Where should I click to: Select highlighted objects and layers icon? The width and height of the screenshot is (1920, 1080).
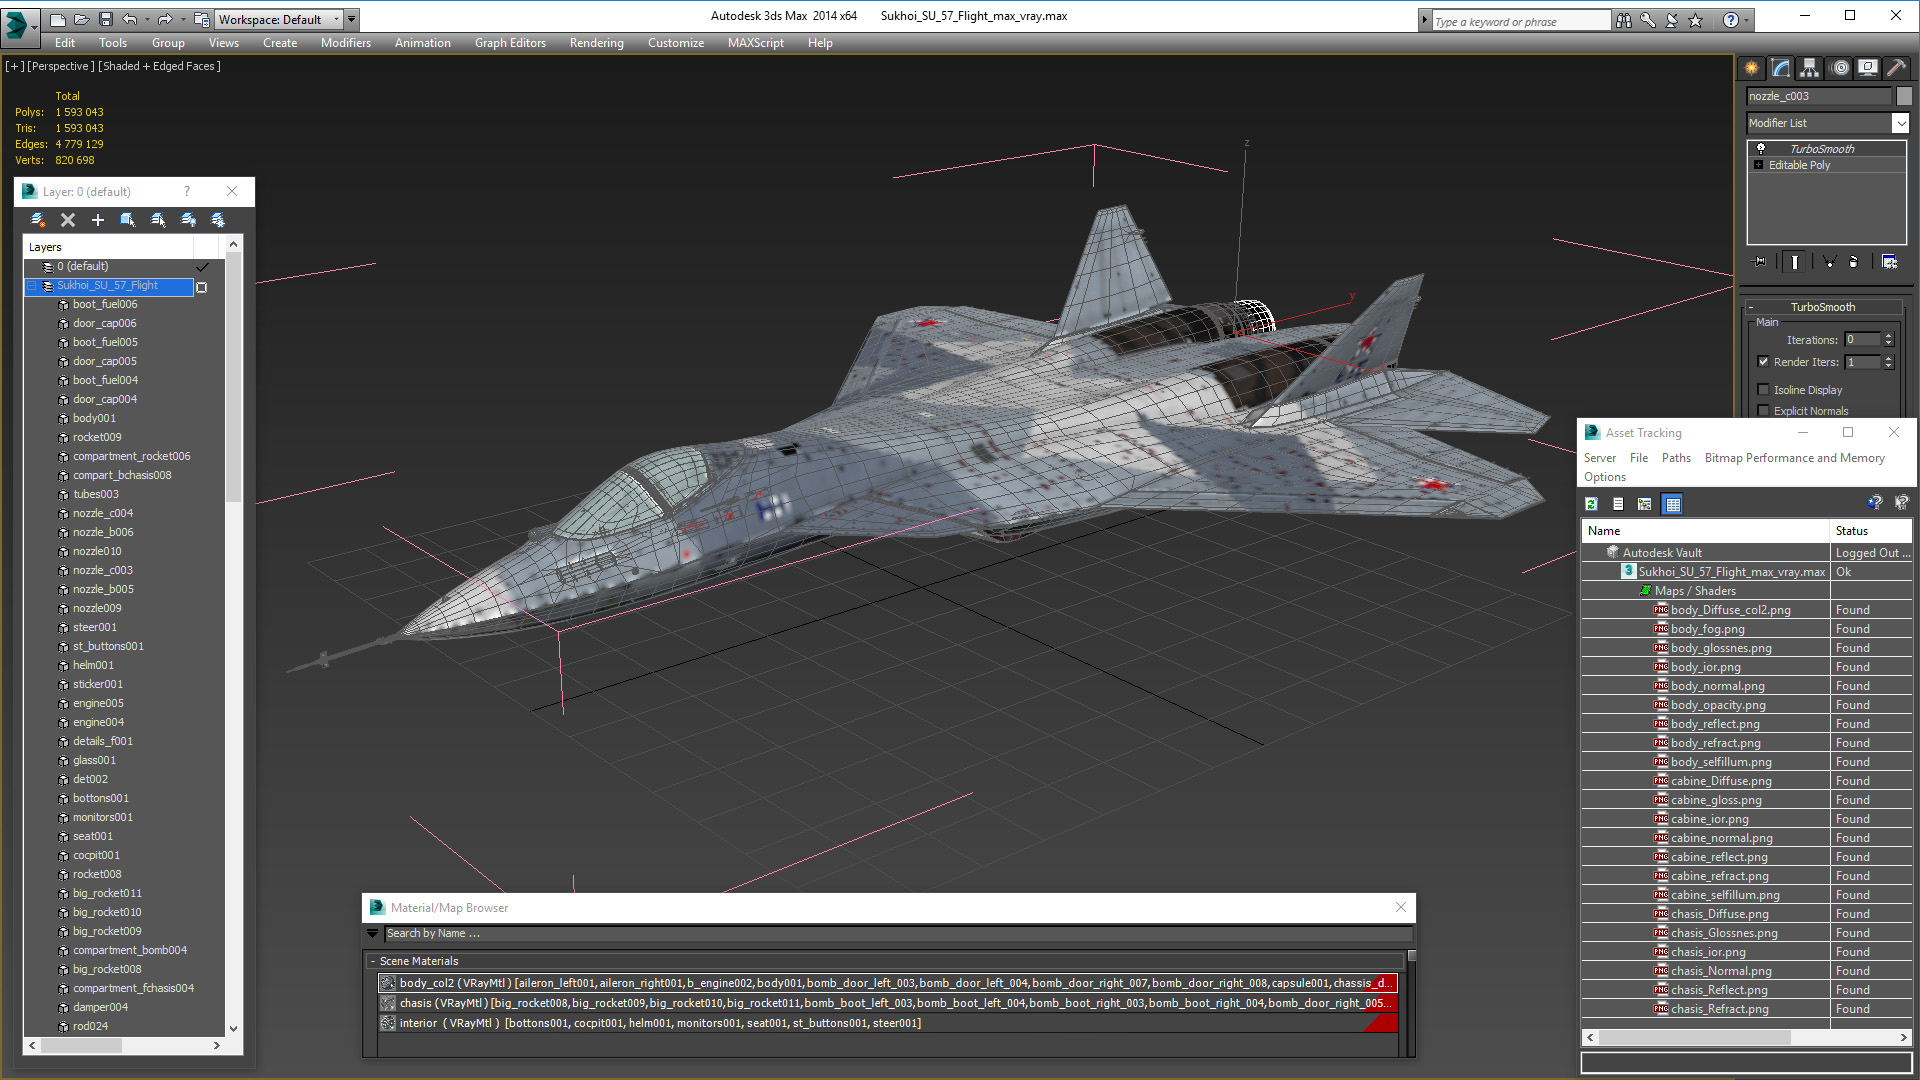(128, 220)
